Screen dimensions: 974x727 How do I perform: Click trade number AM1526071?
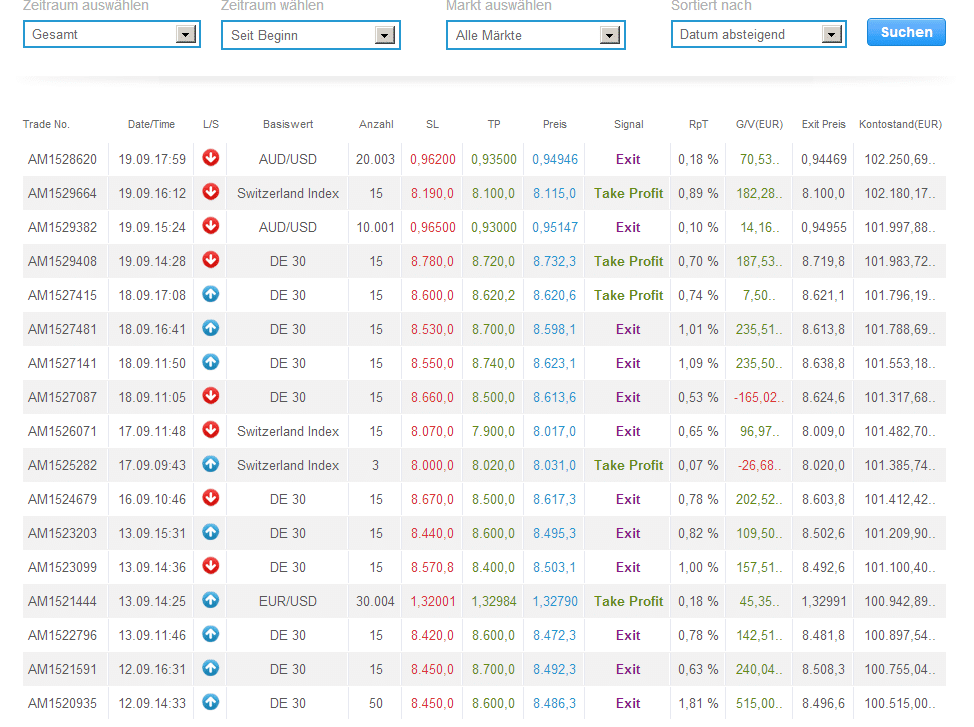coord(62,431)
